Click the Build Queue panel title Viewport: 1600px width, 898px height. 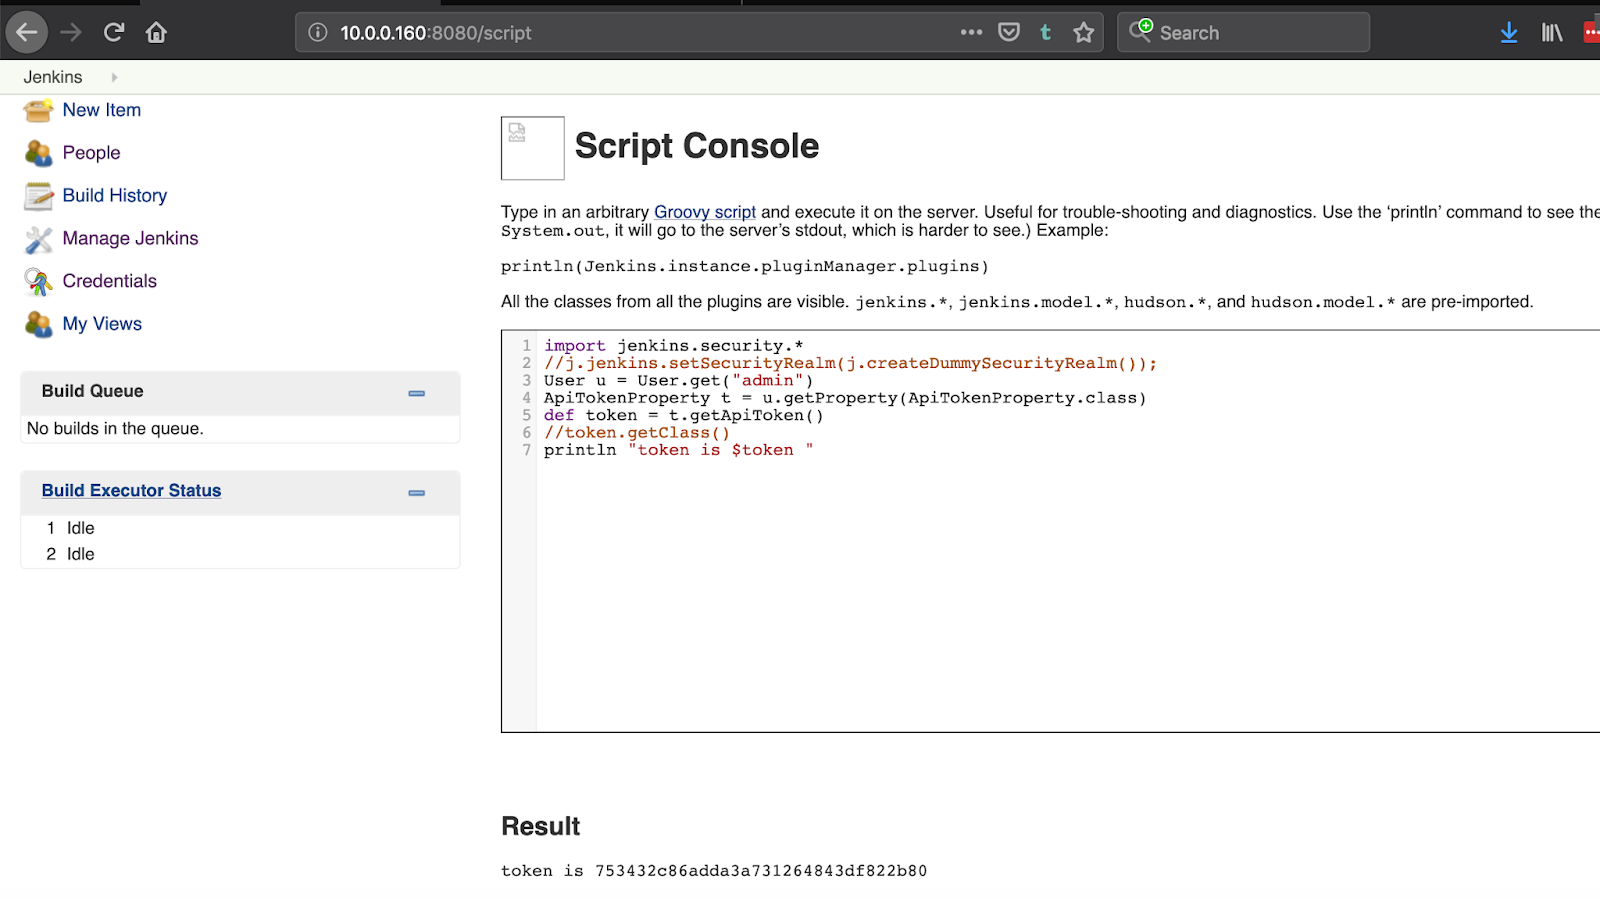click(92, 391)
